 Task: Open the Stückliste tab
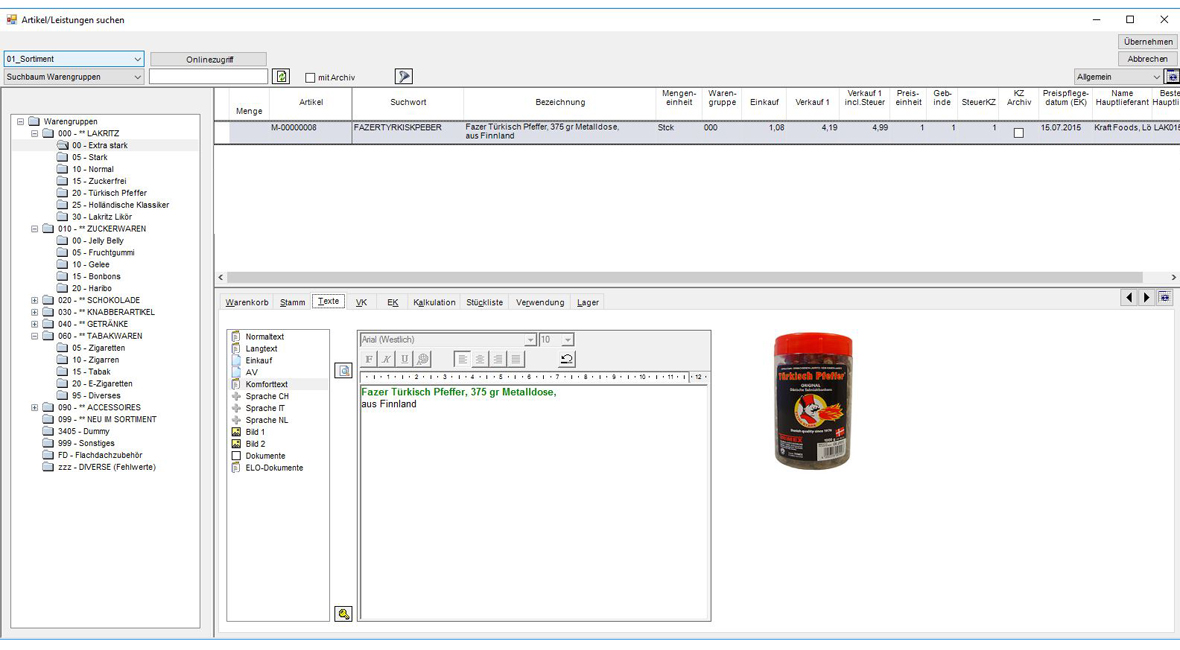tap(484, 302)
